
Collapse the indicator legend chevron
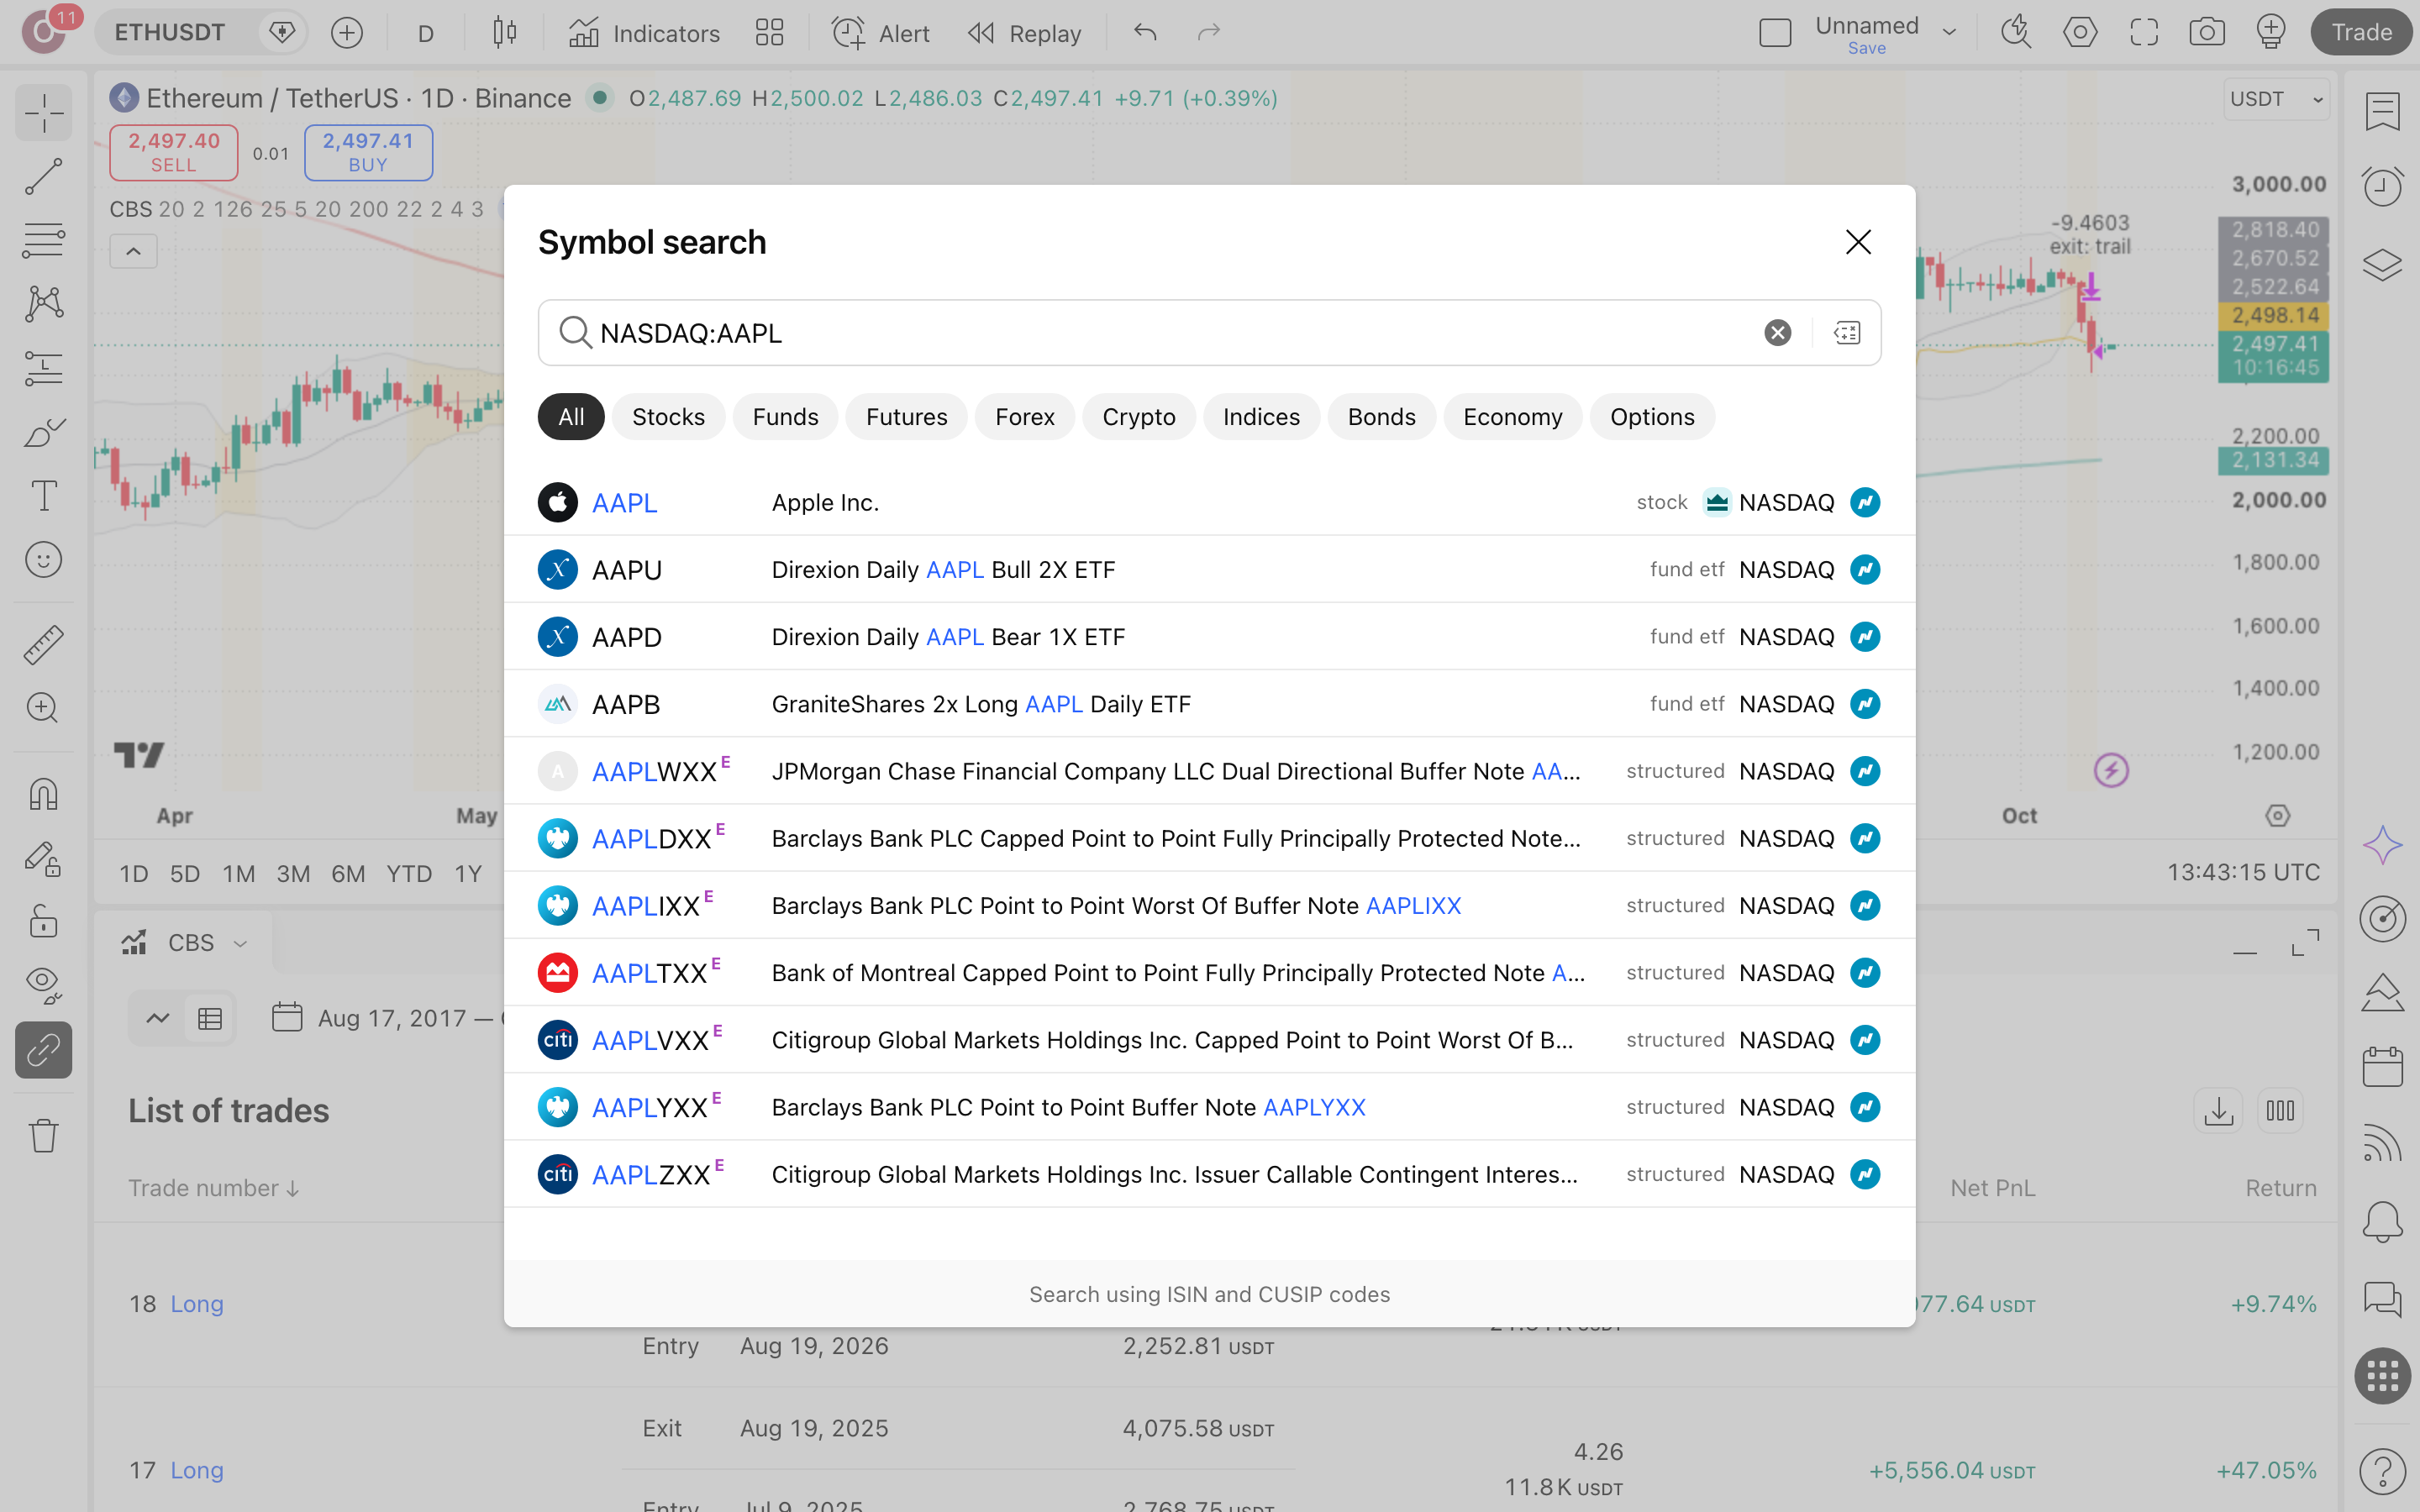(134, 251)
